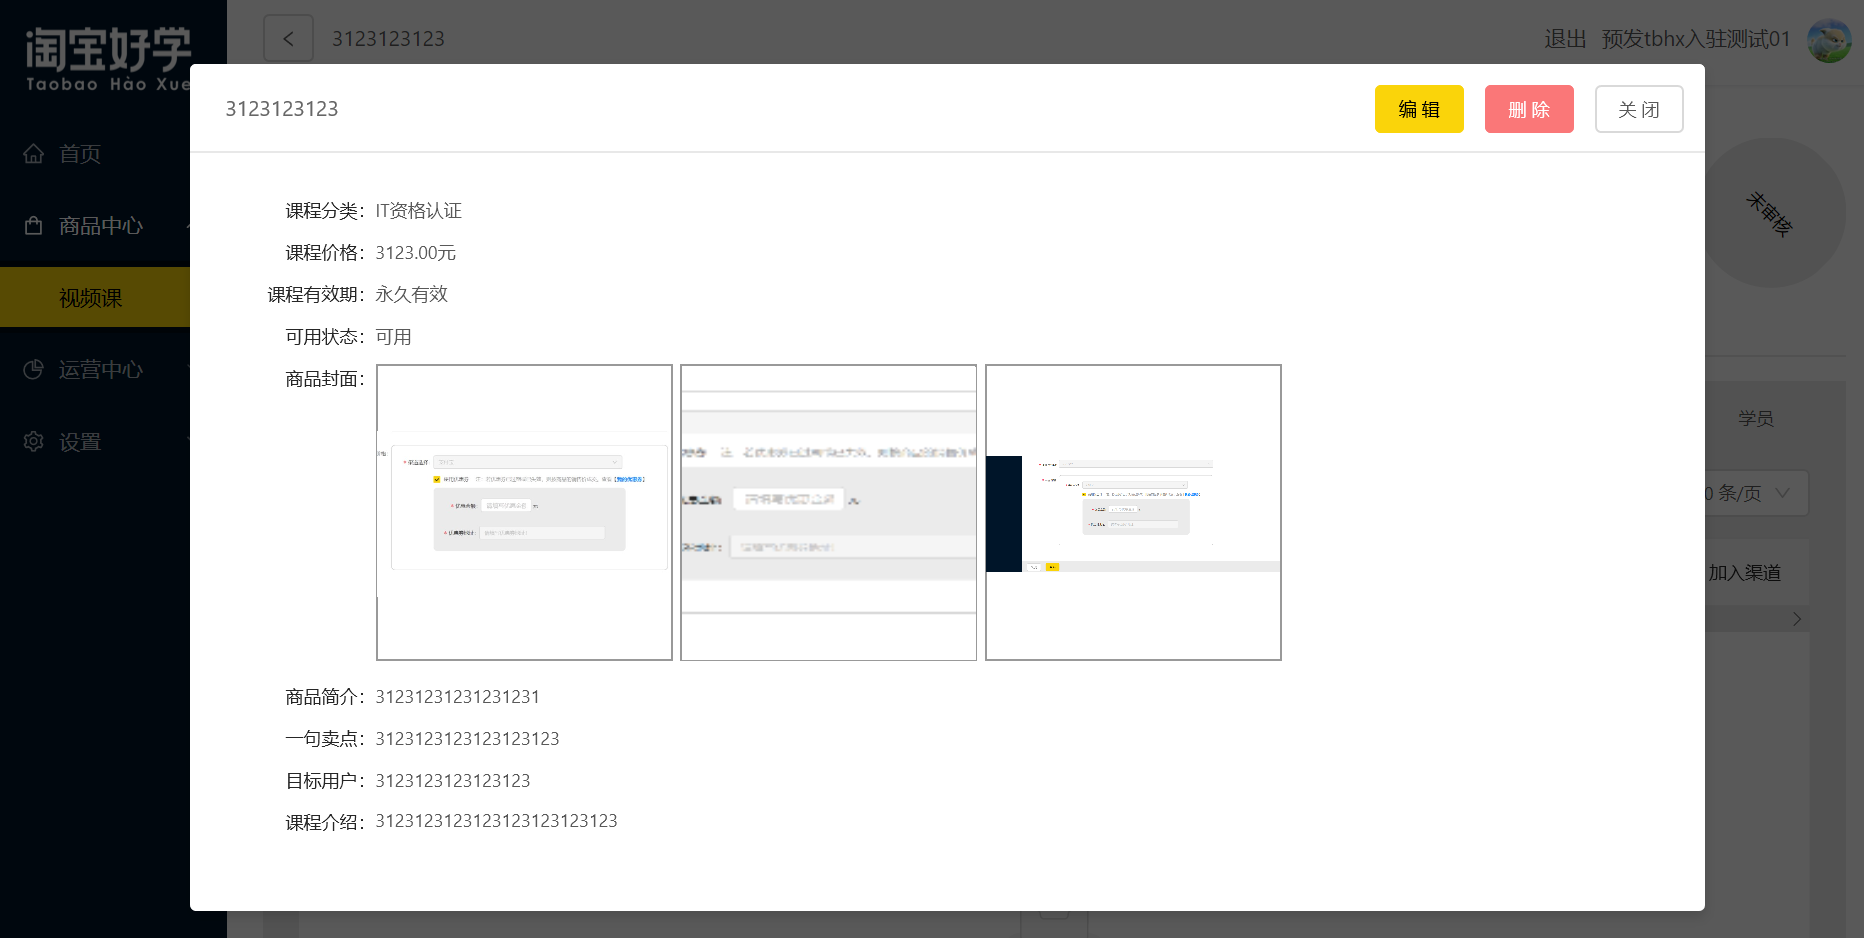Click the account name 预发tbhx入驻测试01
This screenshot has height=938, width=1864.
(1696, 39)
